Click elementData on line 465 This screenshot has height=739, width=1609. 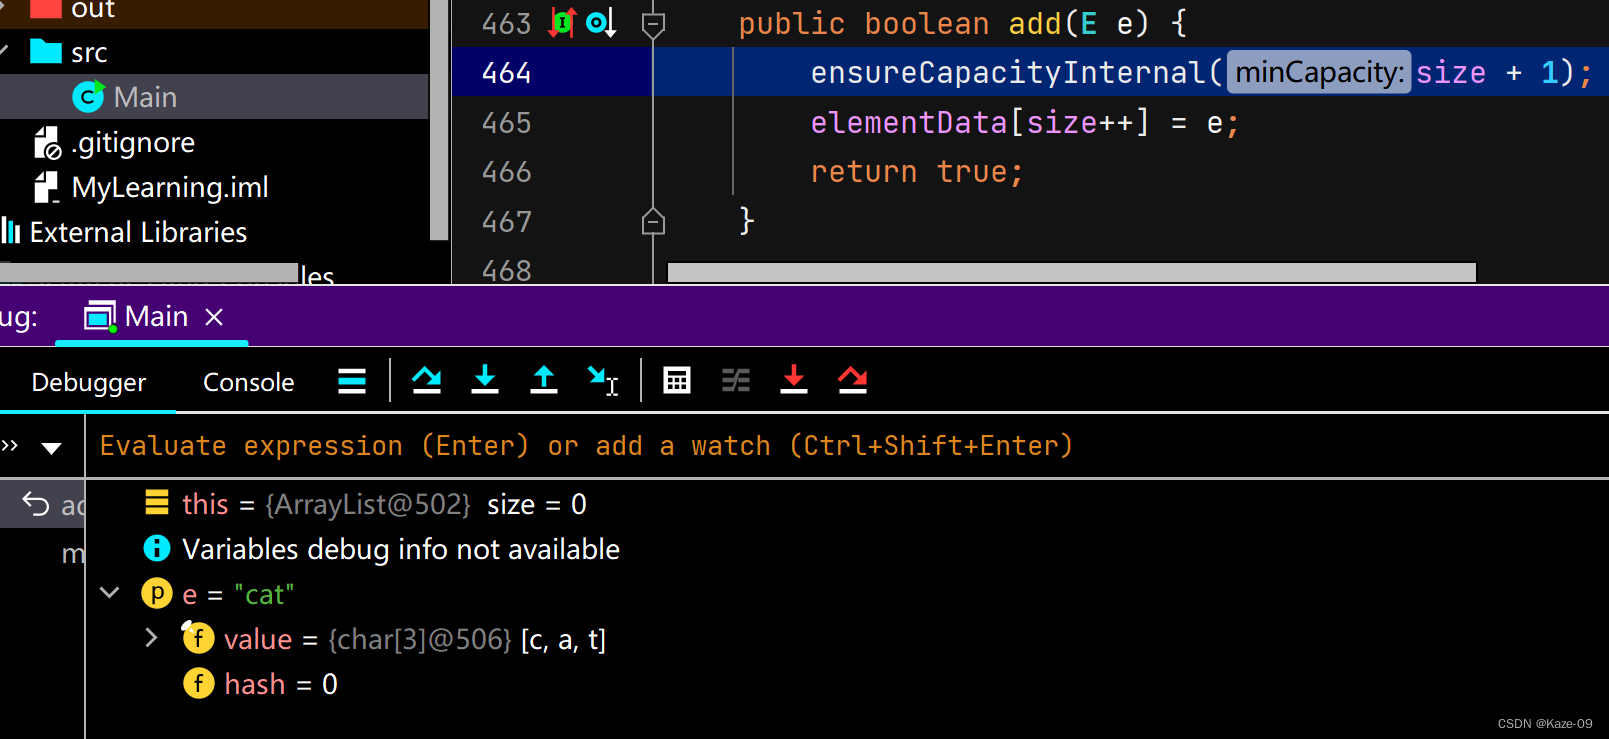point(908,122)
